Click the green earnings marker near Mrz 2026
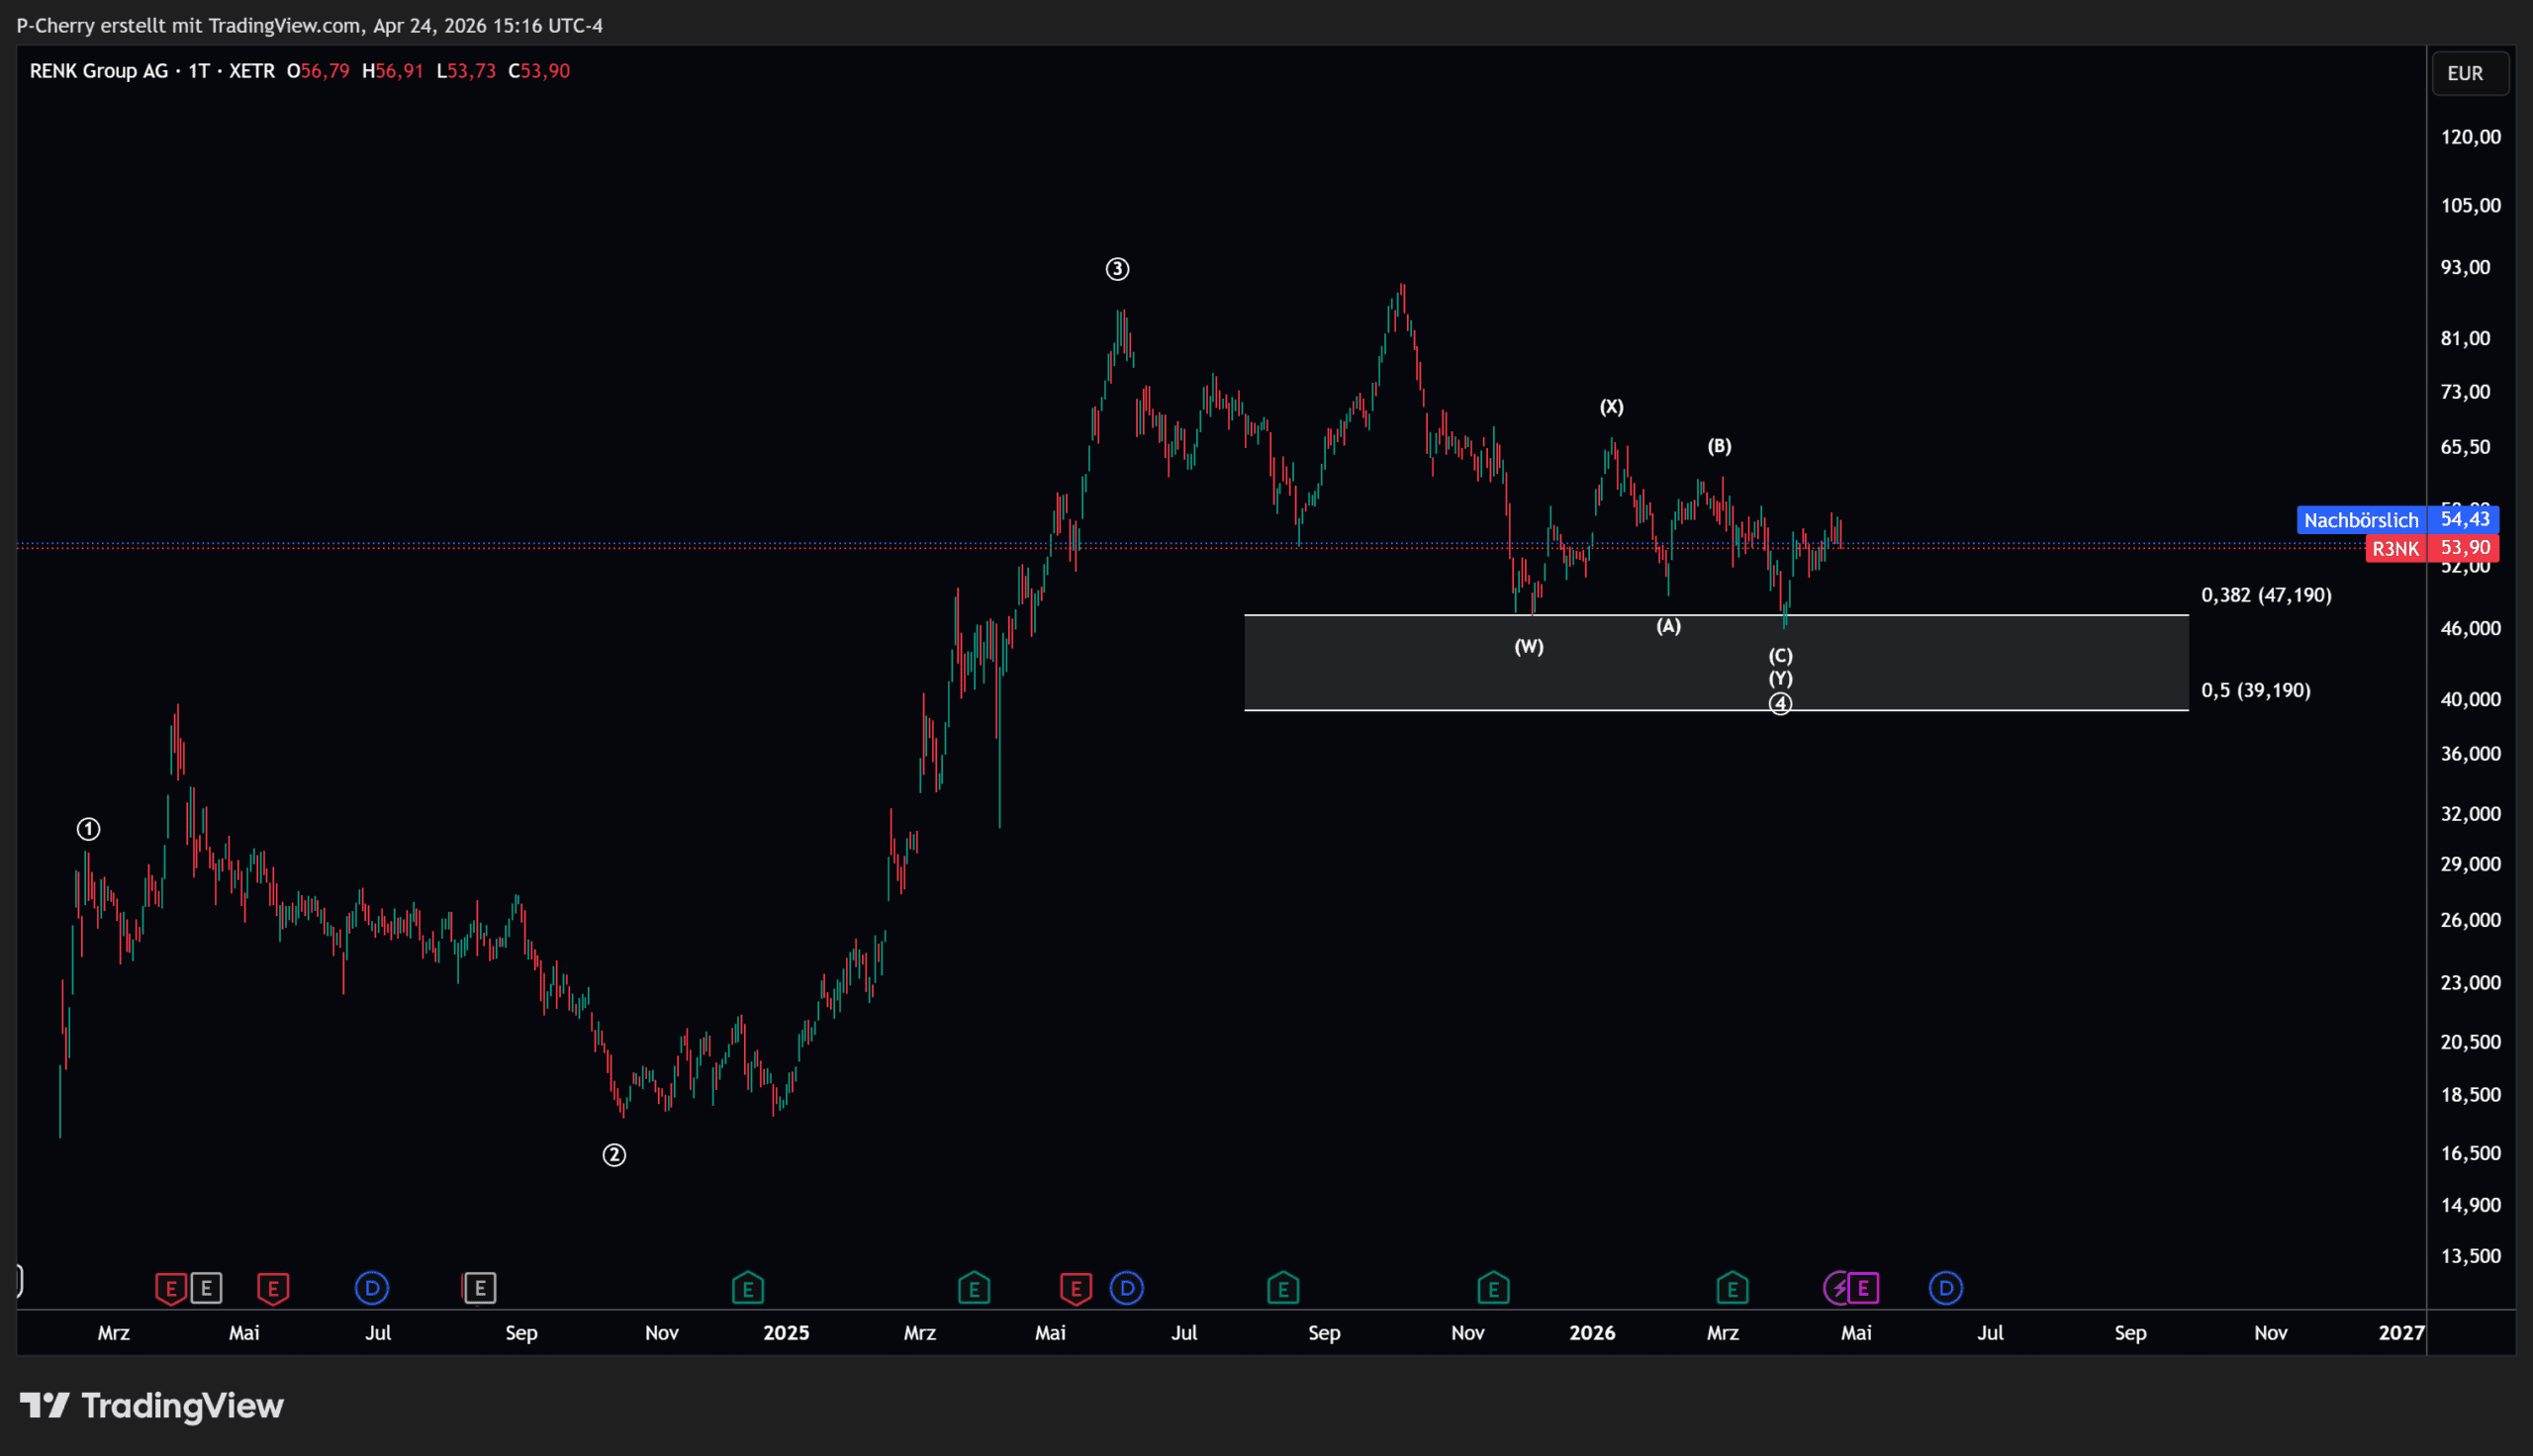This screenshot has width=2533, height=1456. (1732, 1288)
